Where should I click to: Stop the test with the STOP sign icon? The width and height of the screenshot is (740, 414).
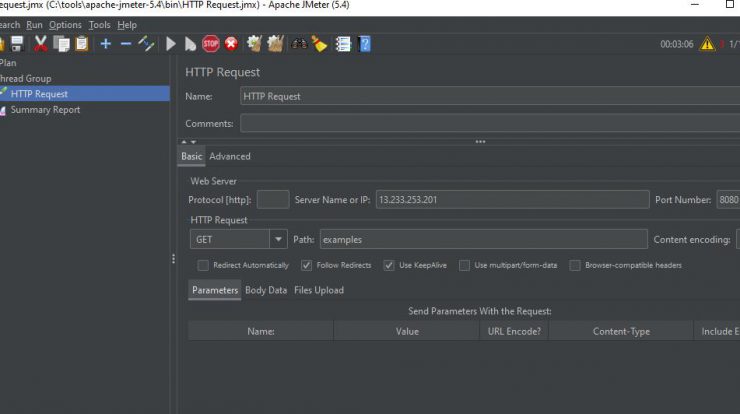click(210, 44)
